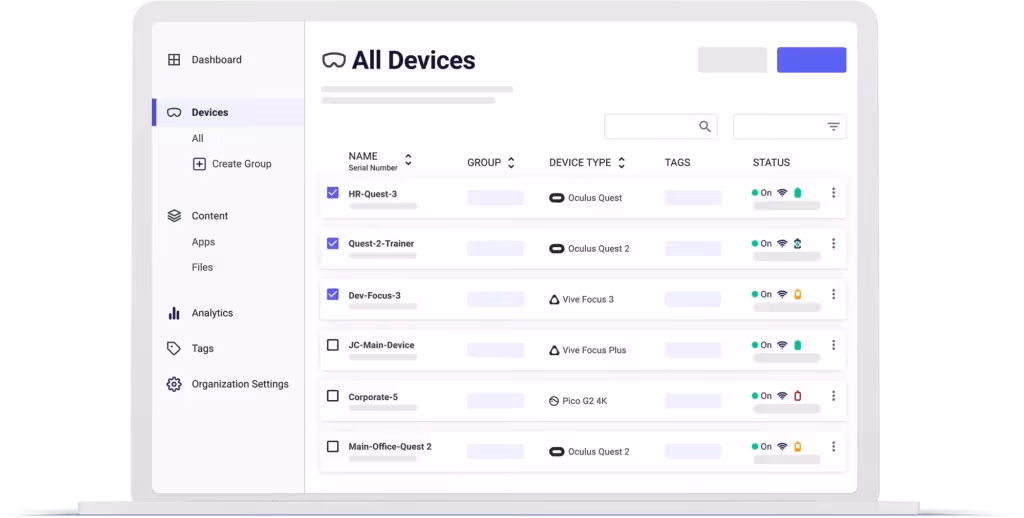This screenshot has height=518, width=1024.
Task: Click the TAGS column header
Action: (x=677, y=163)
